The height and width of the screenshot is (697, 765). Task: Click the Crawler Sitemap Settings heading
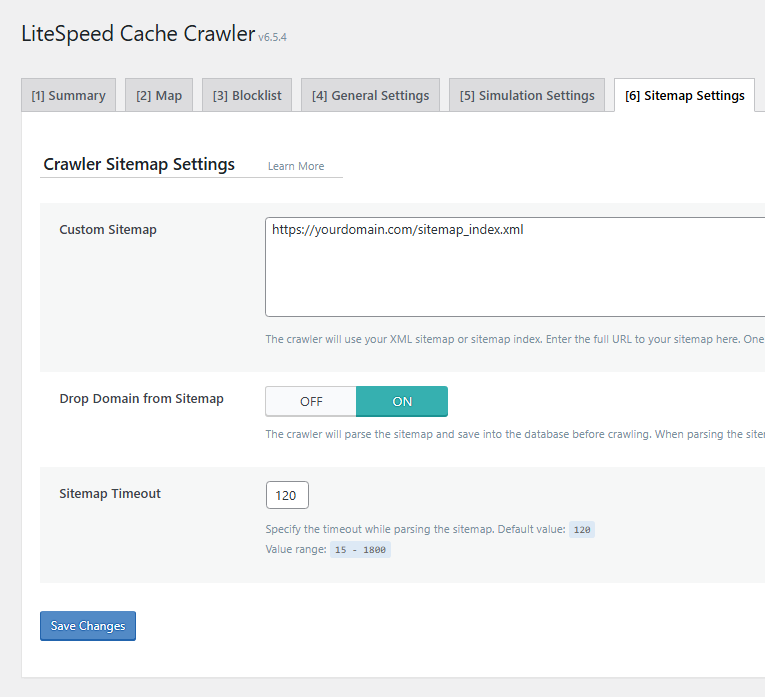click(139, 164)
